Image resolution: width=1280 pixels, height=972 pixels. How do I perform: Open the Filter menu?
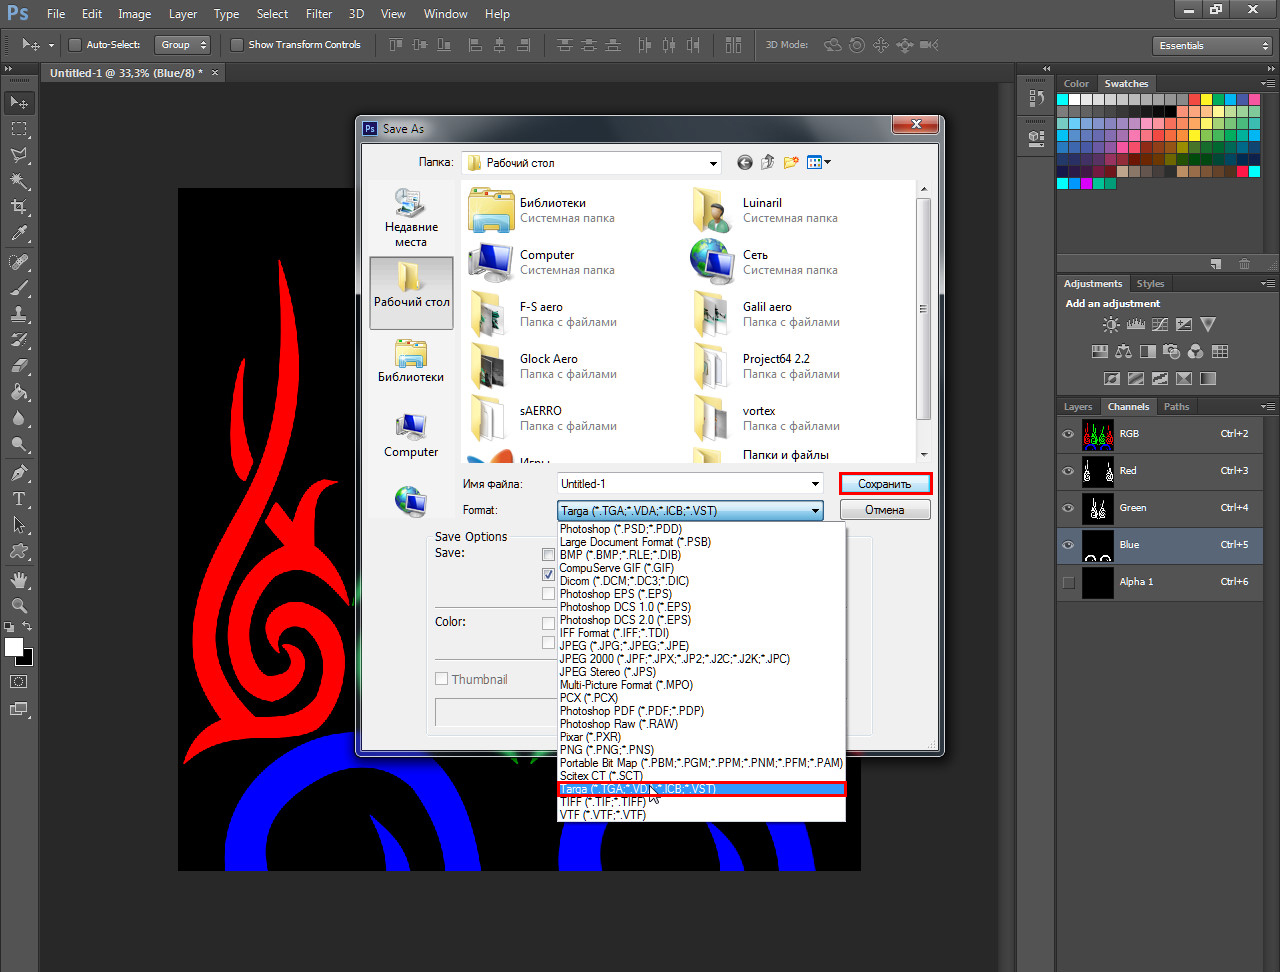point(319,14)
